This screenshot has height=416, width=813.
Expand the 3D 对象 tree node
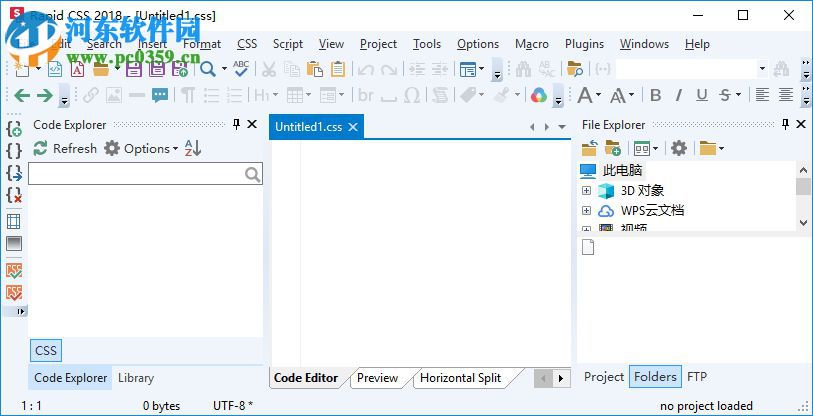tap(586, 190)
